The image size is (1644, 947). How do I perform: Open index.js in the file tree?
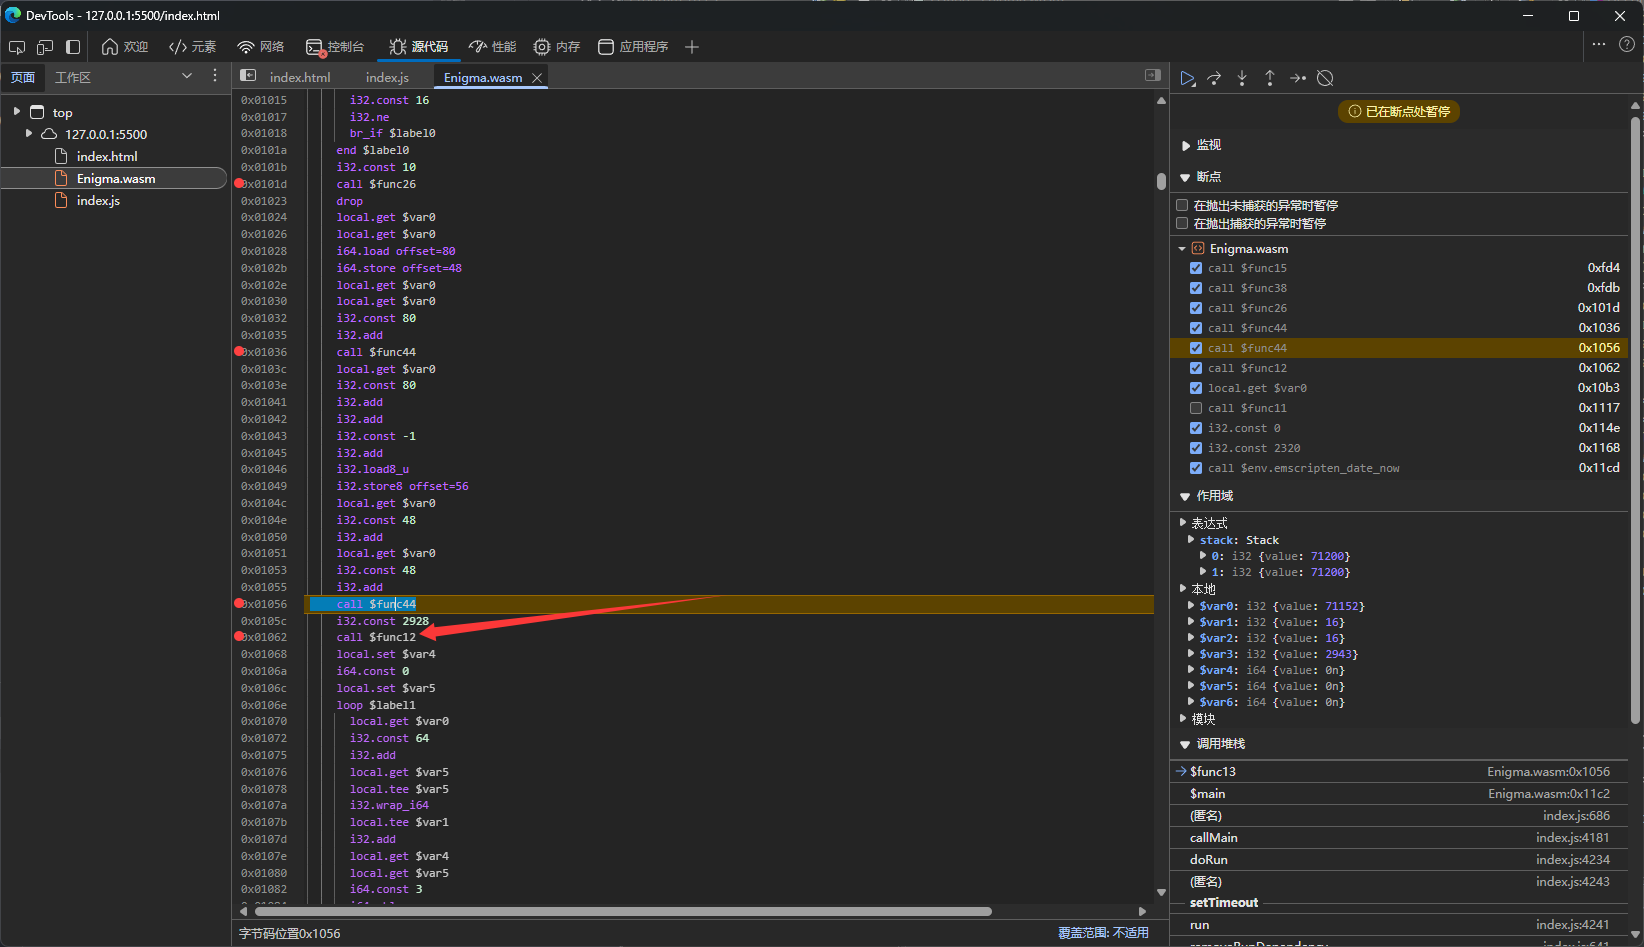98,200
